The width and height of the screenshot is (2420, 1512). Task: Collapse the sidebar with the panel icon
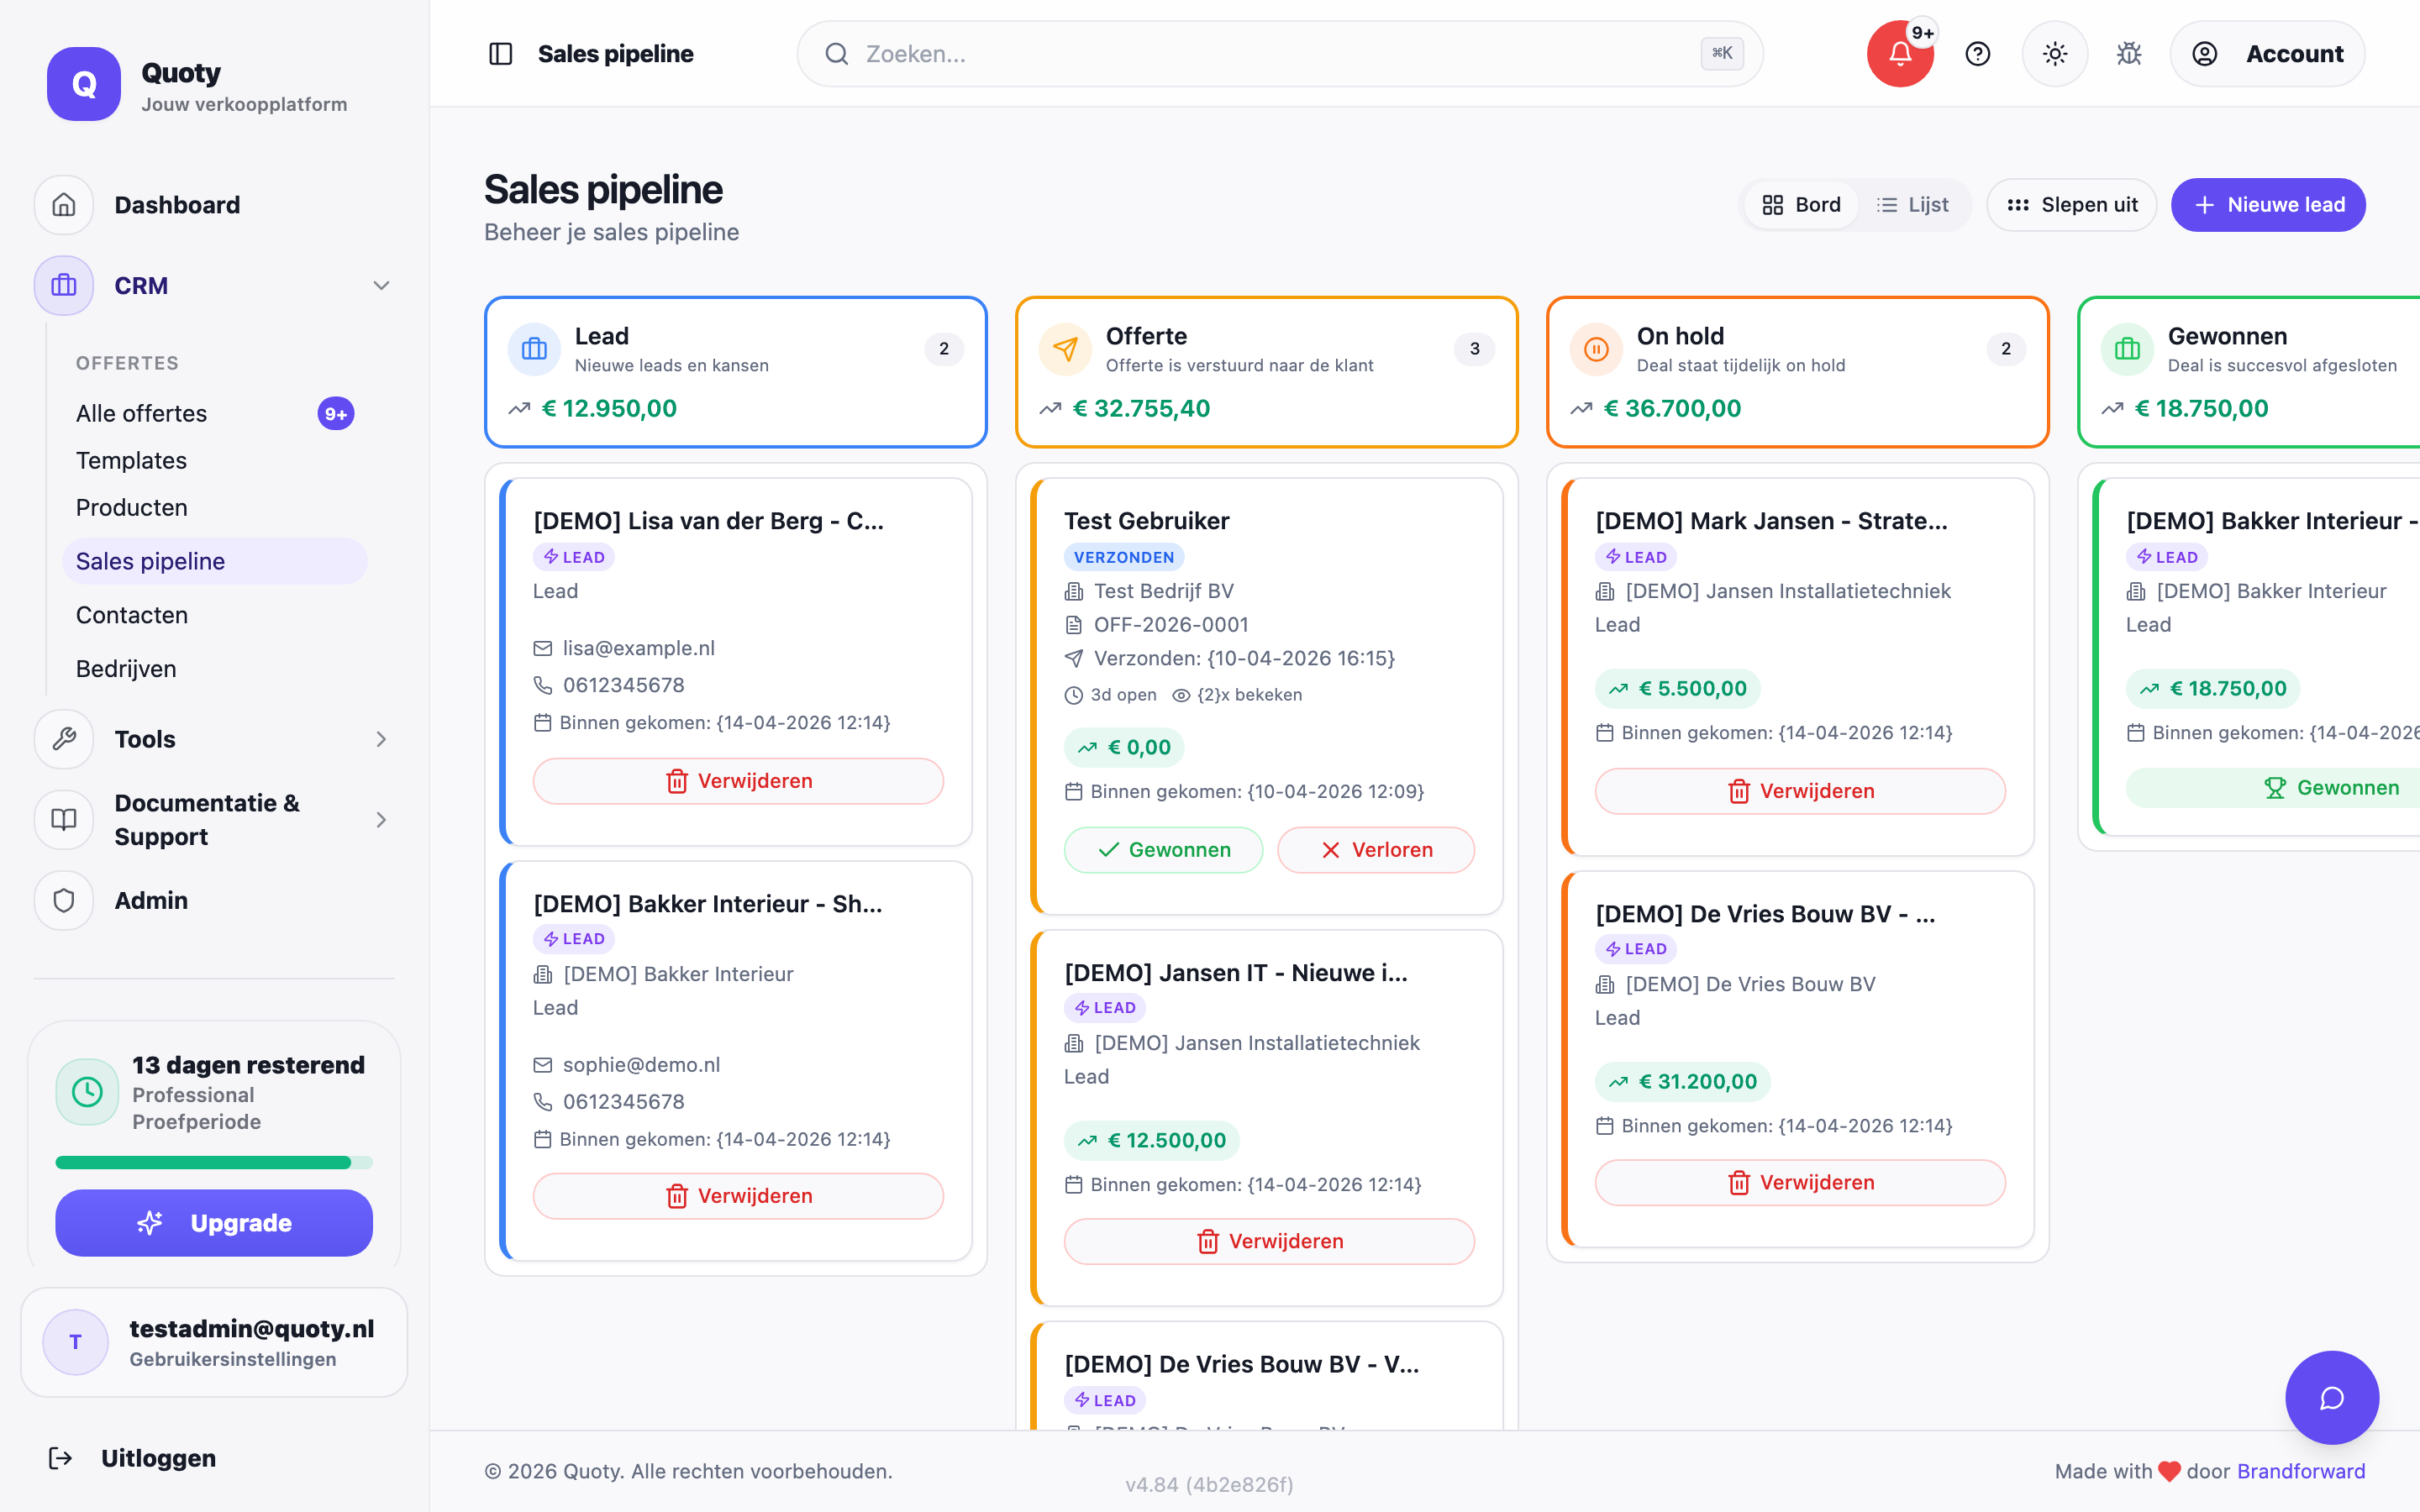pyautogui.click(x=499, y=54)
